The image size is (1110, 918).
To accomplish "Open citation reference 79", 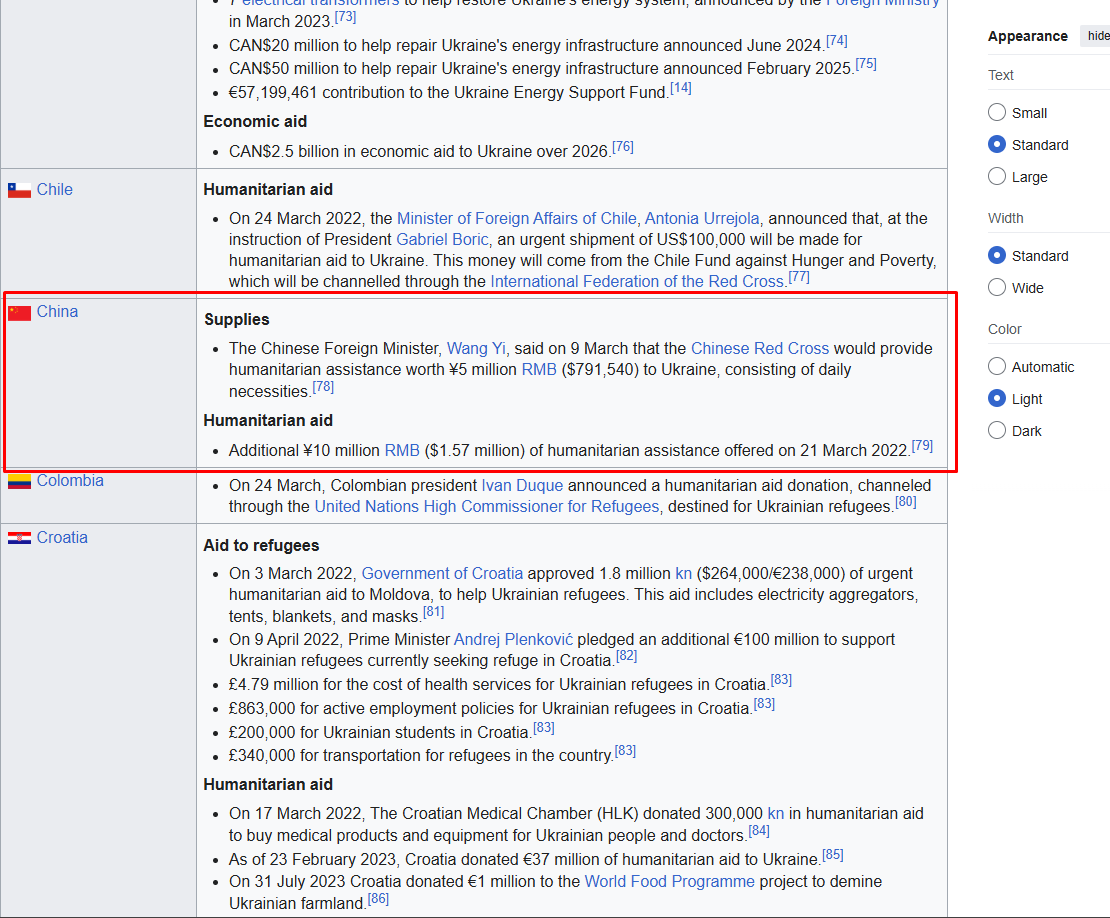I will tap(922, 445).
